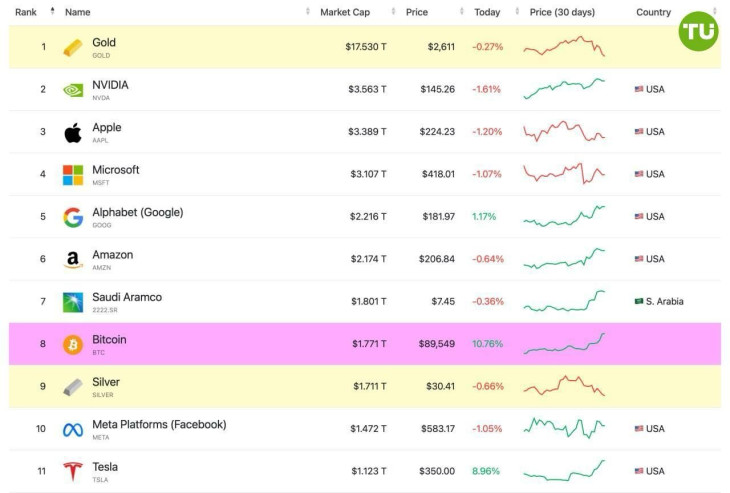Click the Meta Platforms logo icon
730x493 pixels.
coord(73,430)
